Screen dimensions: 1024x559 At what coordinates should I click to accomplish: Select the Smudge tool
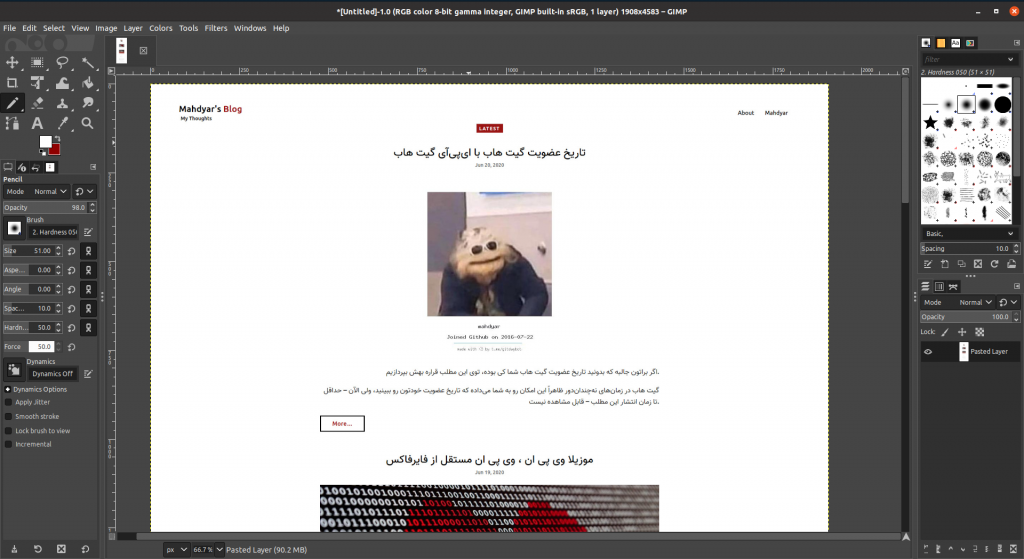click(x=88, y=103)
